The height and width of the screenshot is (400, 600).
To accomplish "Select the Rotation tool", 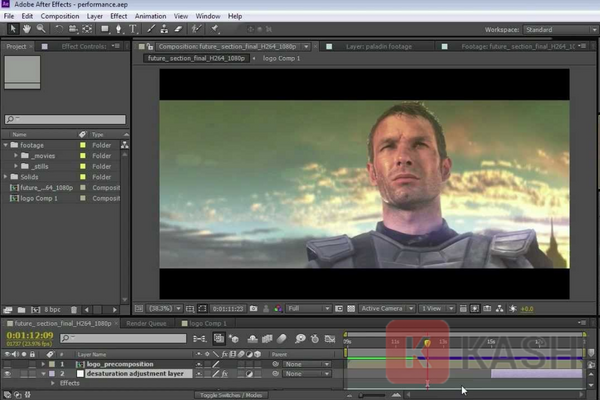I will [59, 29].
